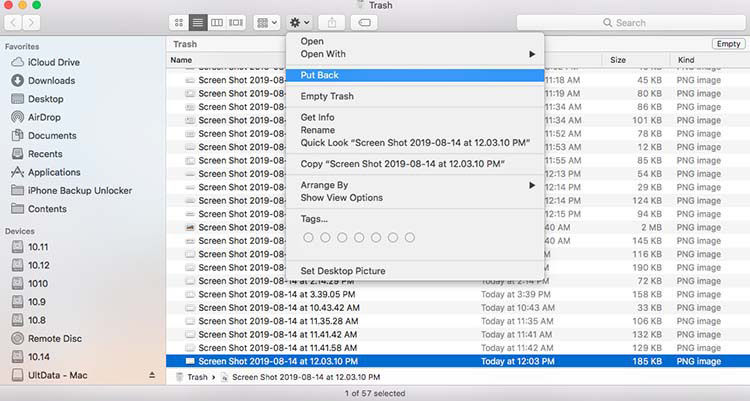Open the Action gear dropdown menu
The width and height of the screenshot is (750, 401).
point(299,22)
